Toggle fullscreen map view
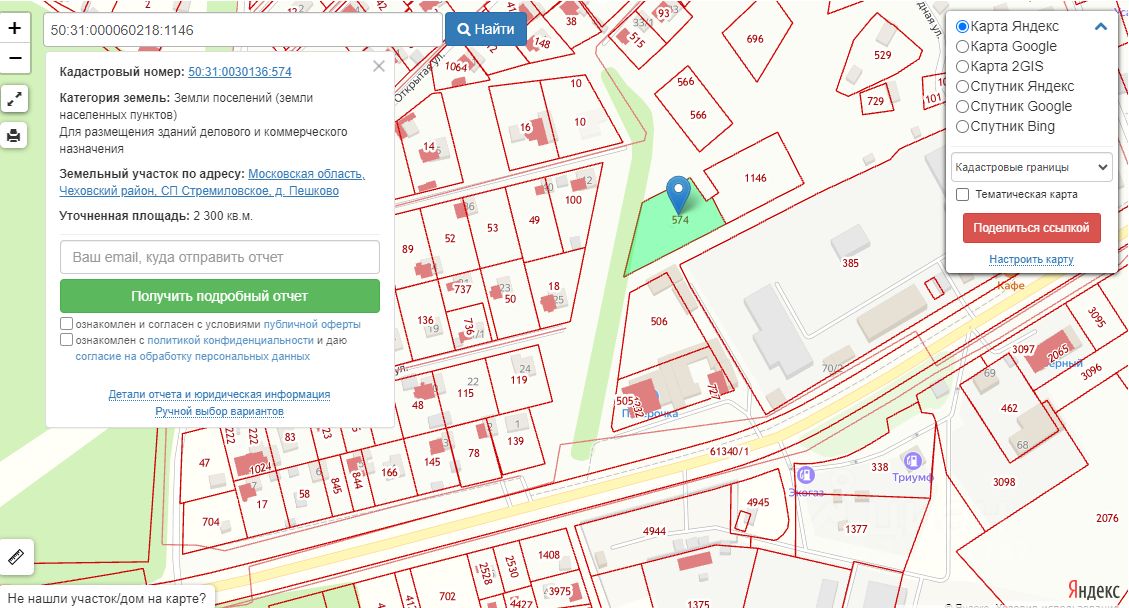This screenshot has width=1129, height=608. tap(15, 98)
